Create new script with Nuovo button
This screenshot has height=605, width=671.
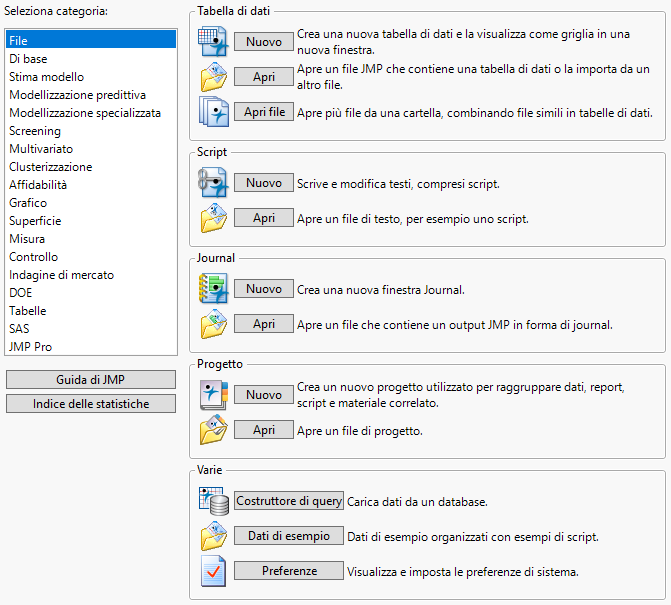point(264,183)
